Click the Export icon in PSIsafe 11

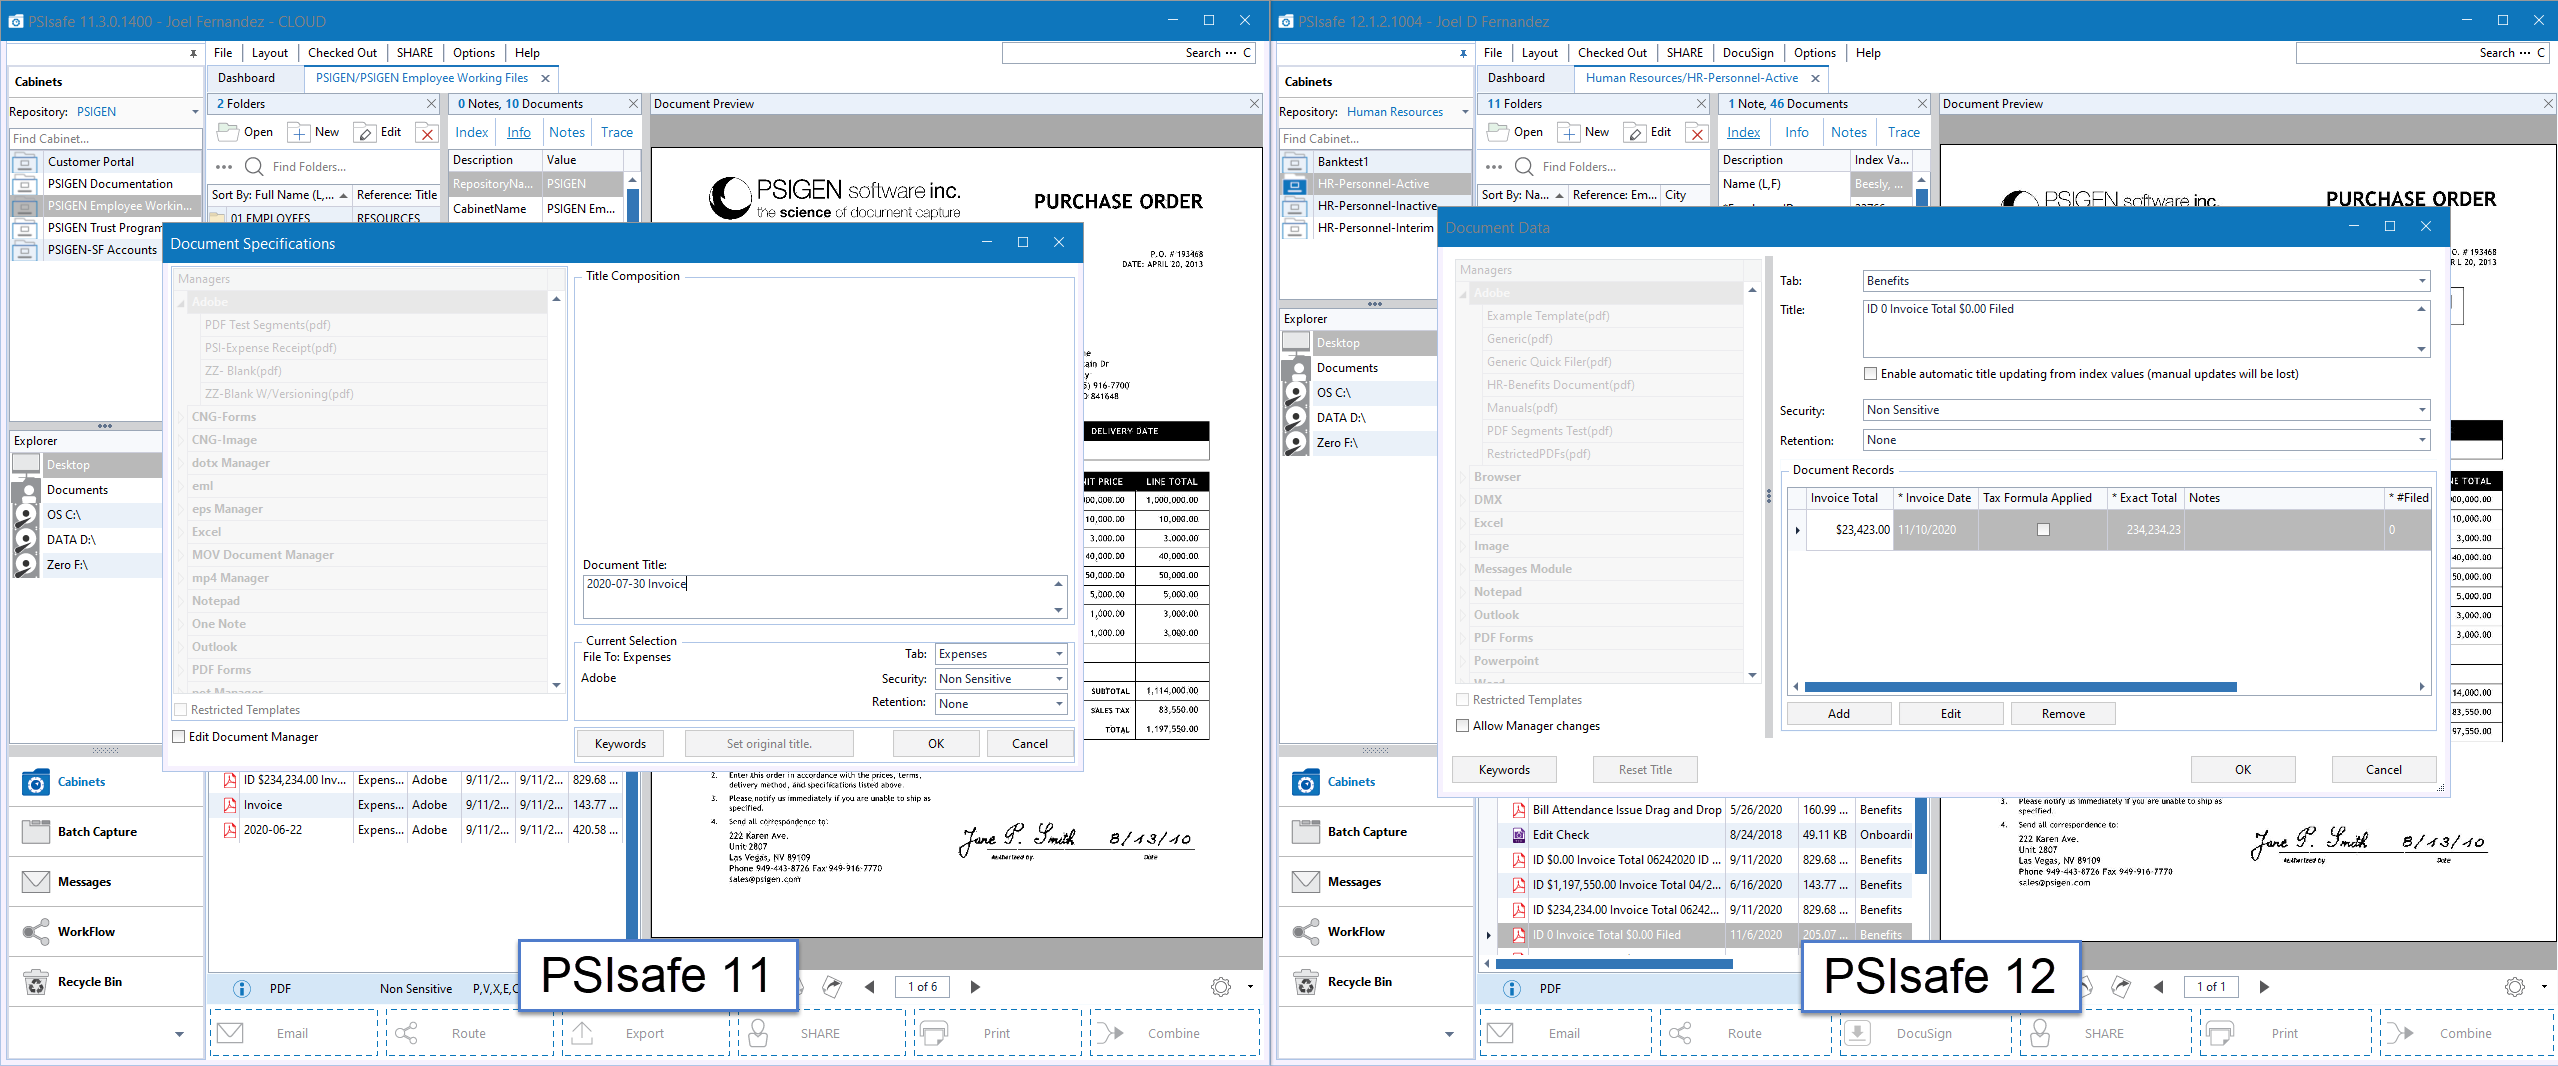[582, 1033]
